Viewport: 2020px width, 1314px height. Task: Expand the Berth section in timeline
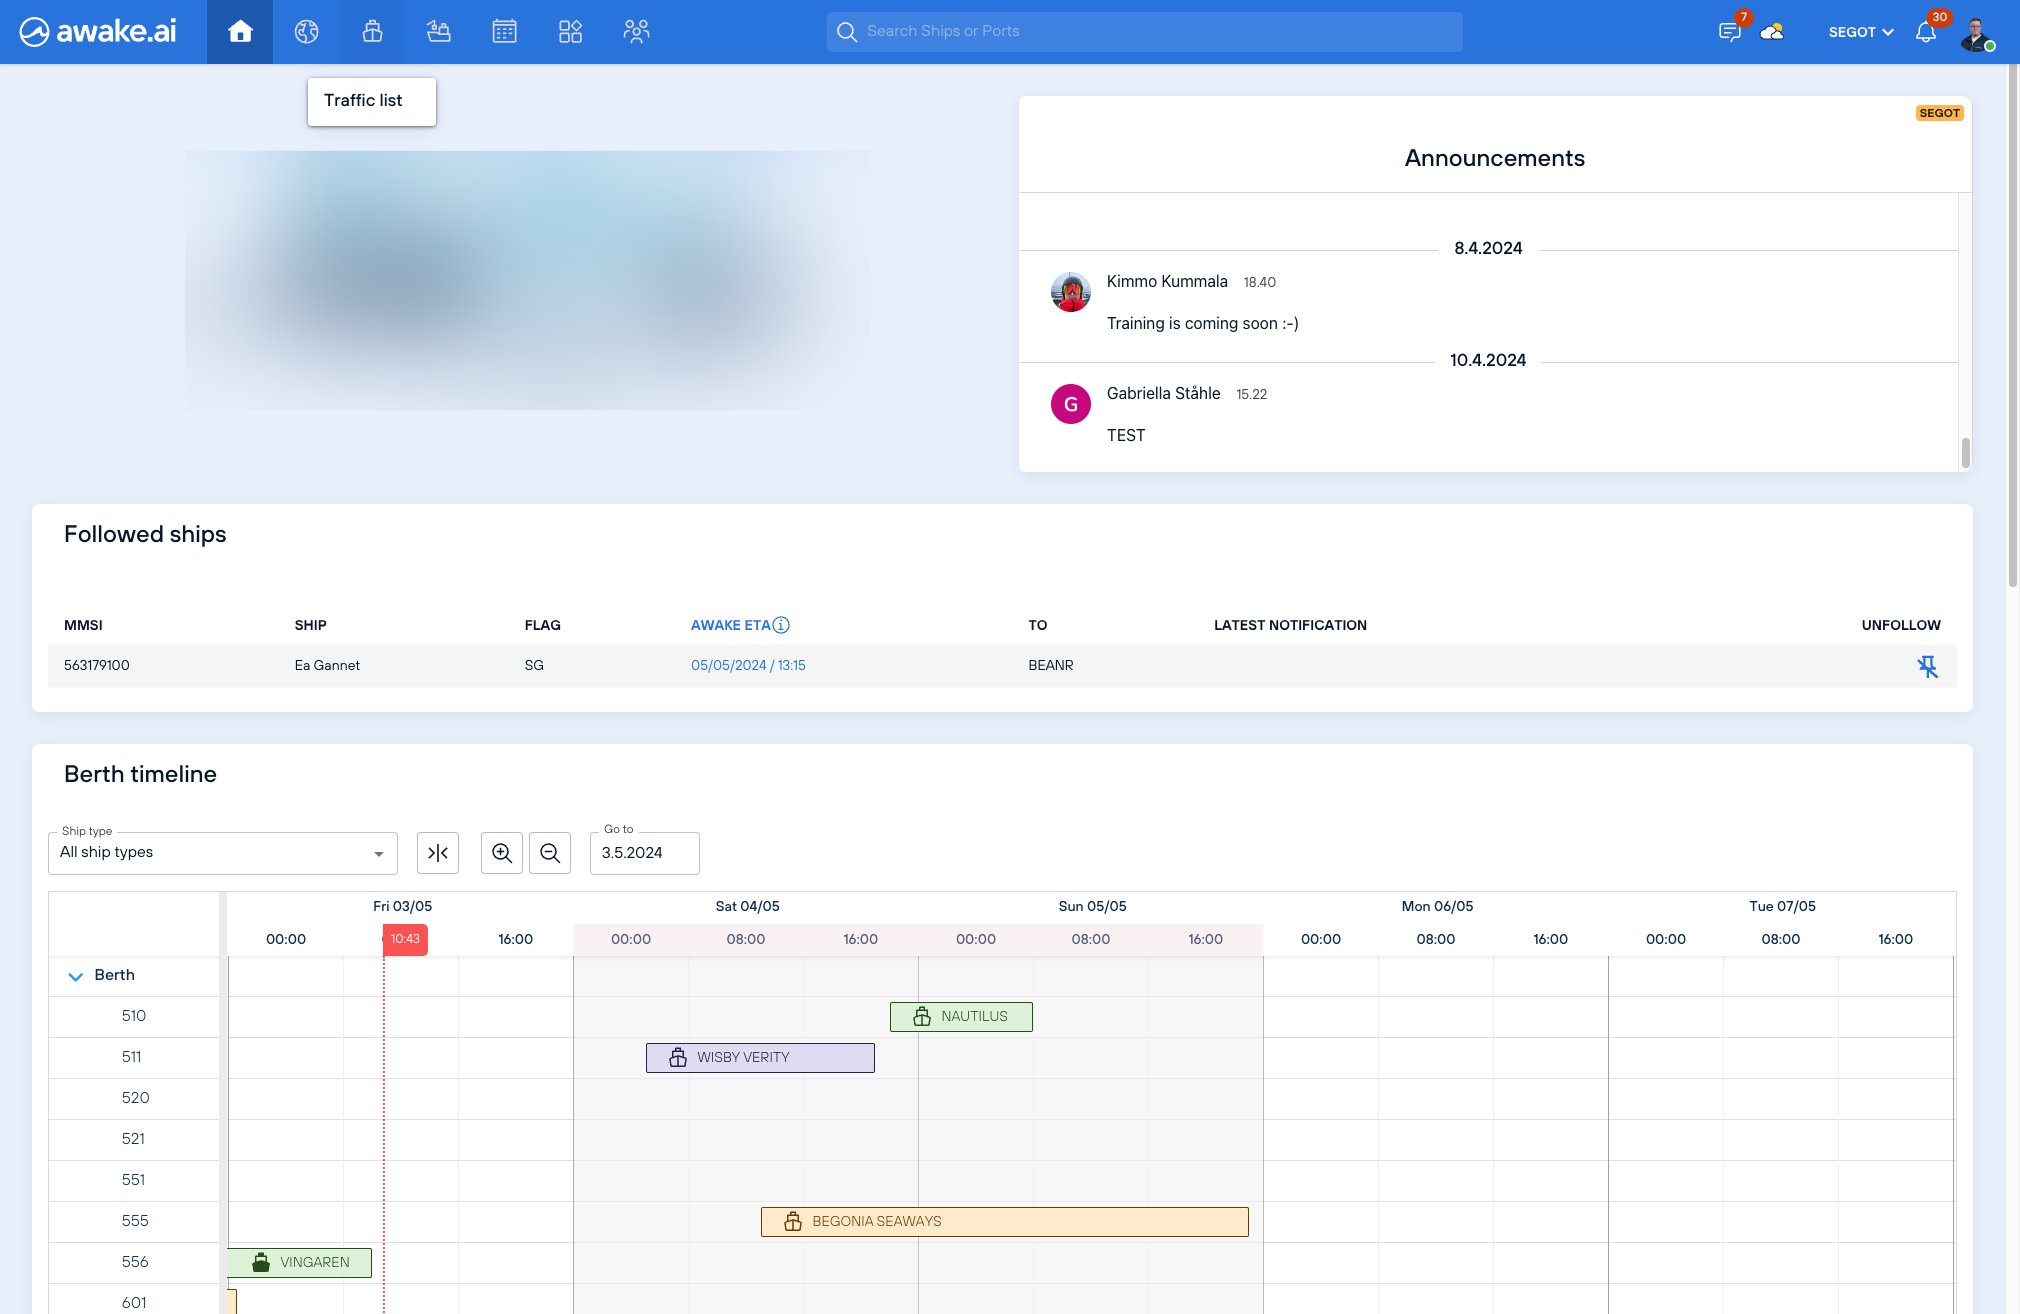coord(74,974)
